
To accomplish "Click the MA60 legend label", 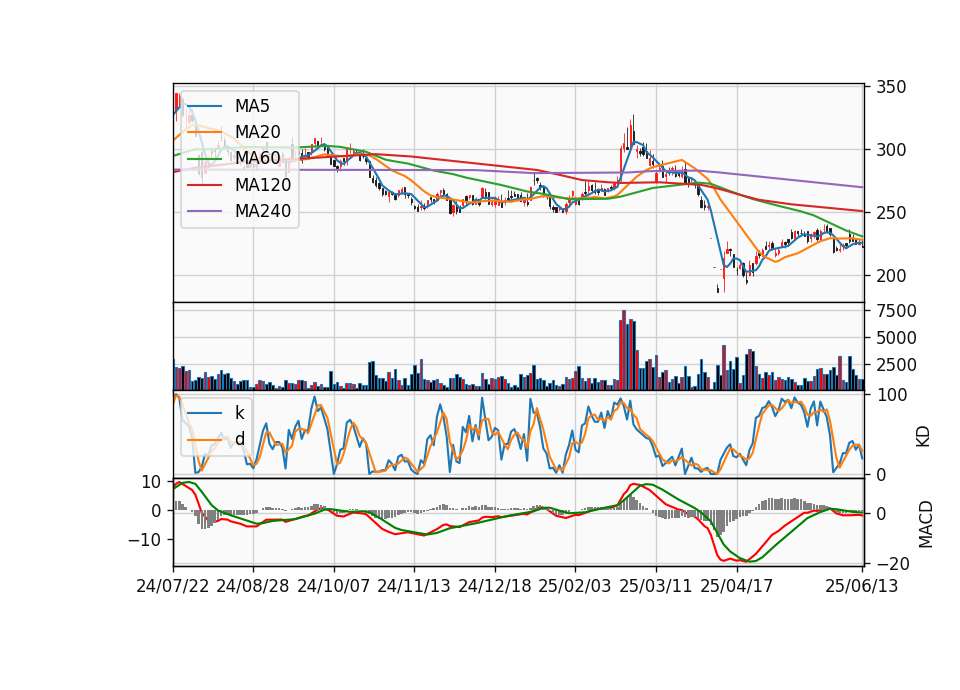I will tap(257, 158).
